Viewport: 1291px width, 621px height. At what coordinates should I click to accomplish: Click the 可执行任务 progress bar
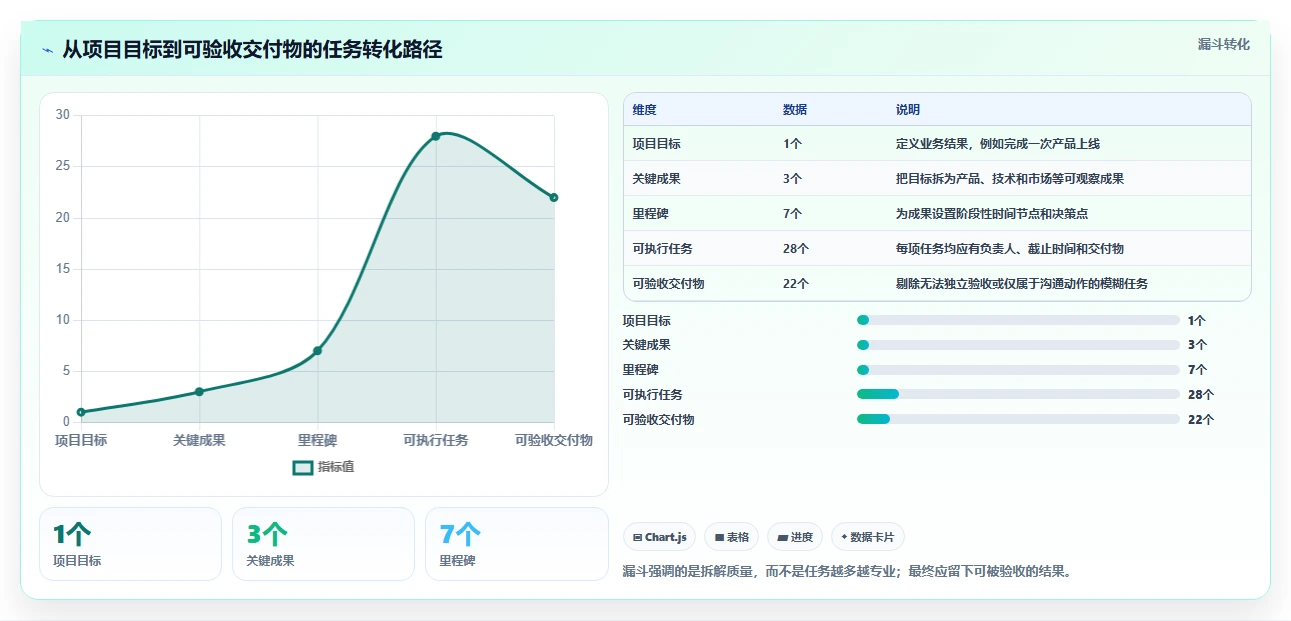[1018, 394]
